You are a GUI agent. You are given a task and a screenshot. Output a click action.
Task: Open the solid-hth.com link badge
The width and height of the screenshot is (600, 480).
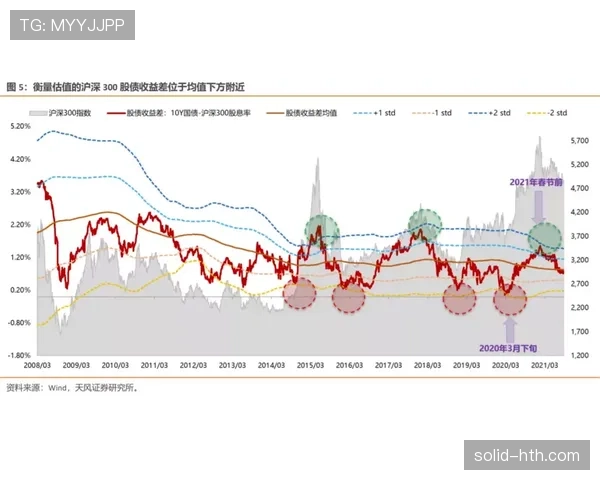click(527, 456)
